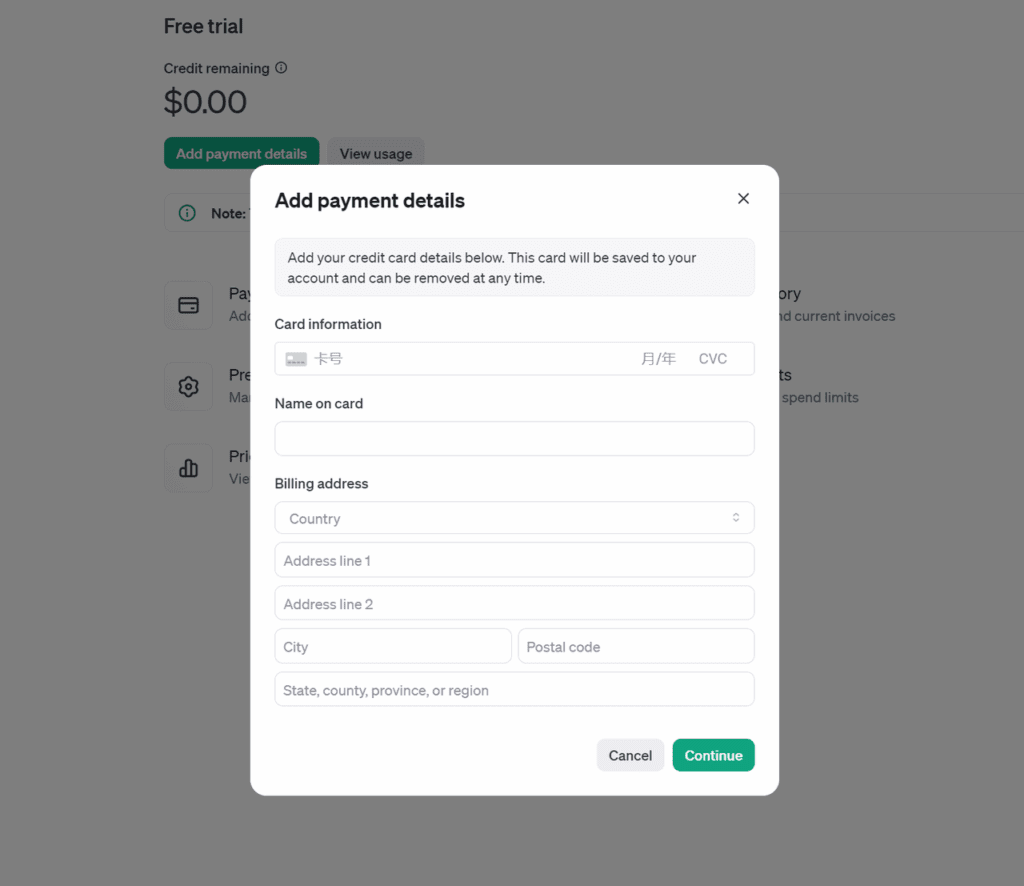Image resolution: width=1024 pixels, height=886 pixels.
Task: Click the green Continue button
Action: (x=714, y=755)
